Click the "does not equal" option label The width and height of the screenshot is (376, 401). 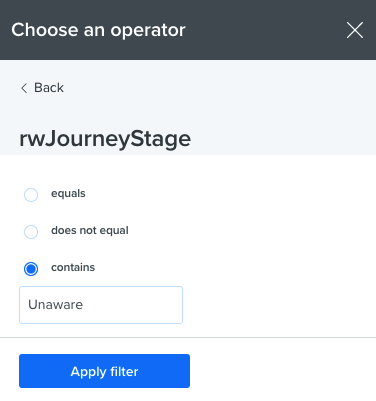pos(90,230)
